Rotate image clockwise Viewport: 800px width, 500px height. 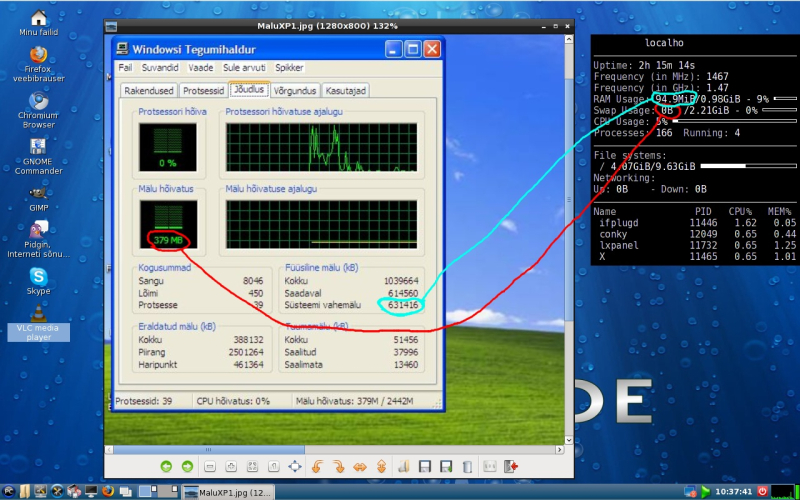[338, 466]
